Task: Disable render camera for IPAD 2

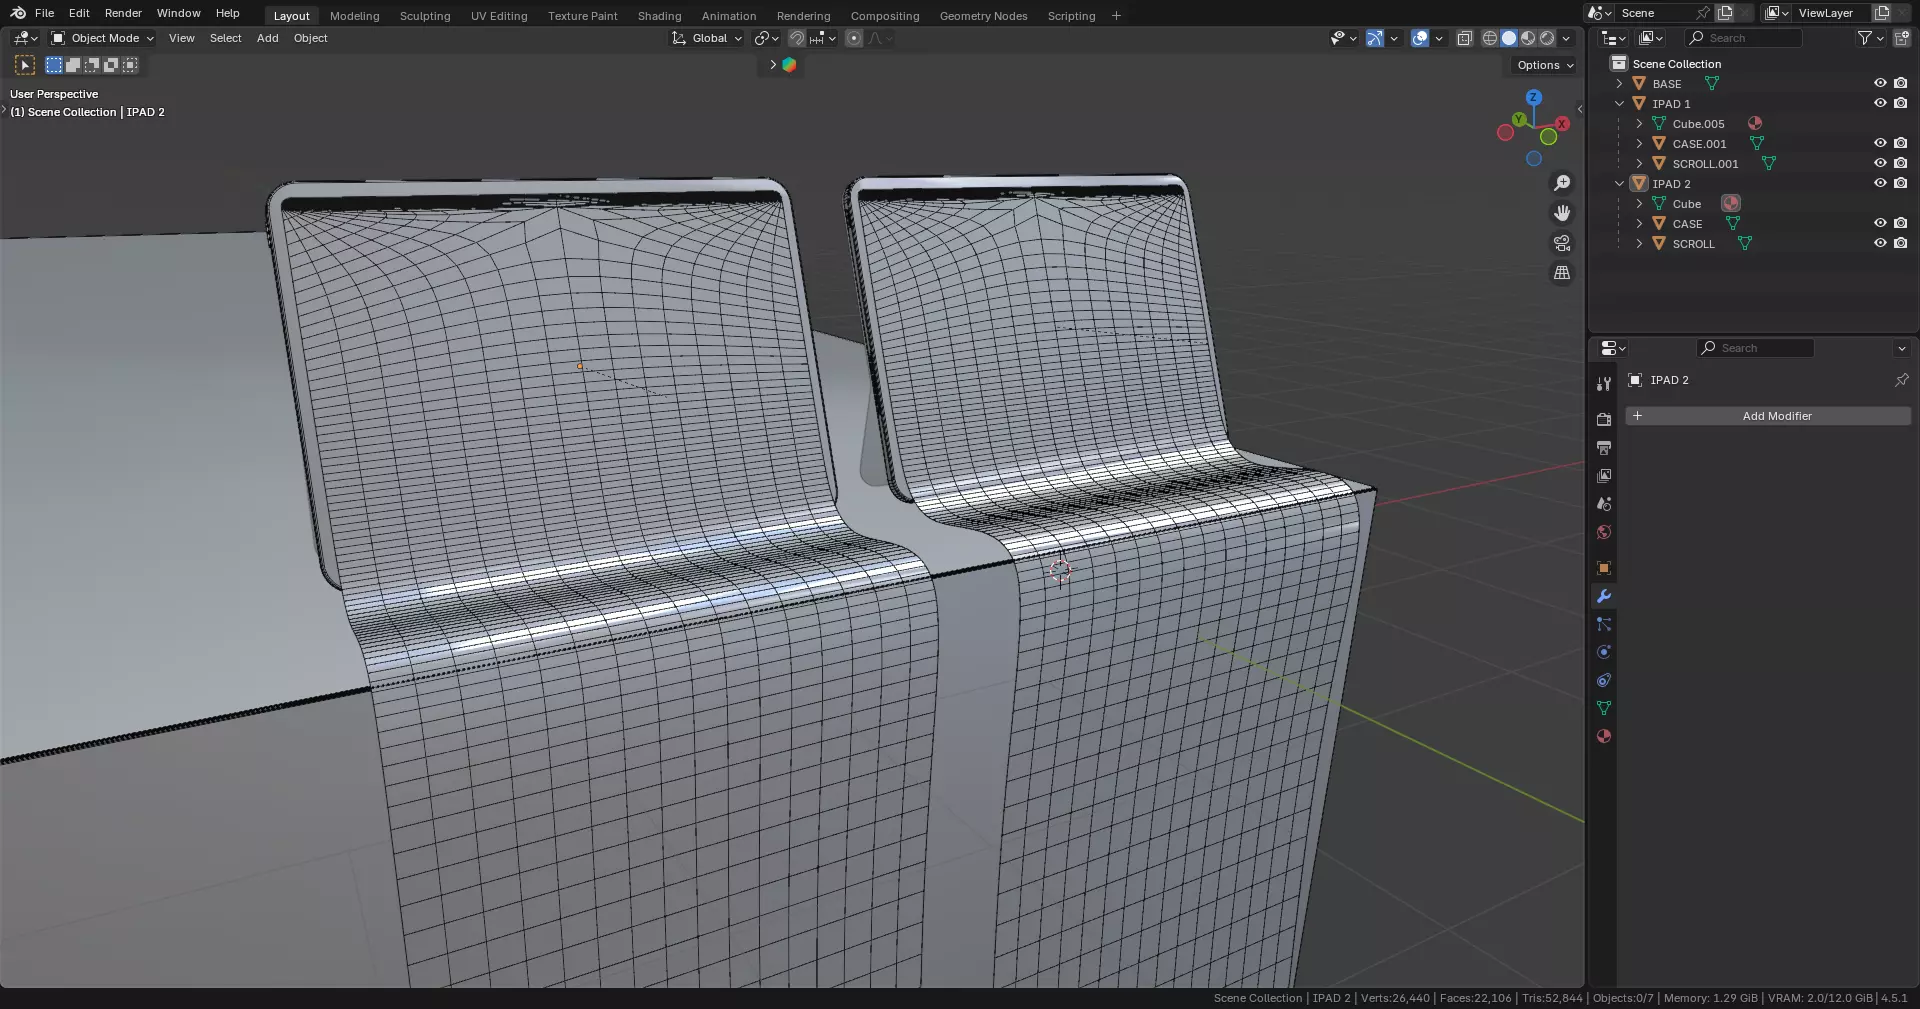Action: tap(1900, 183)
